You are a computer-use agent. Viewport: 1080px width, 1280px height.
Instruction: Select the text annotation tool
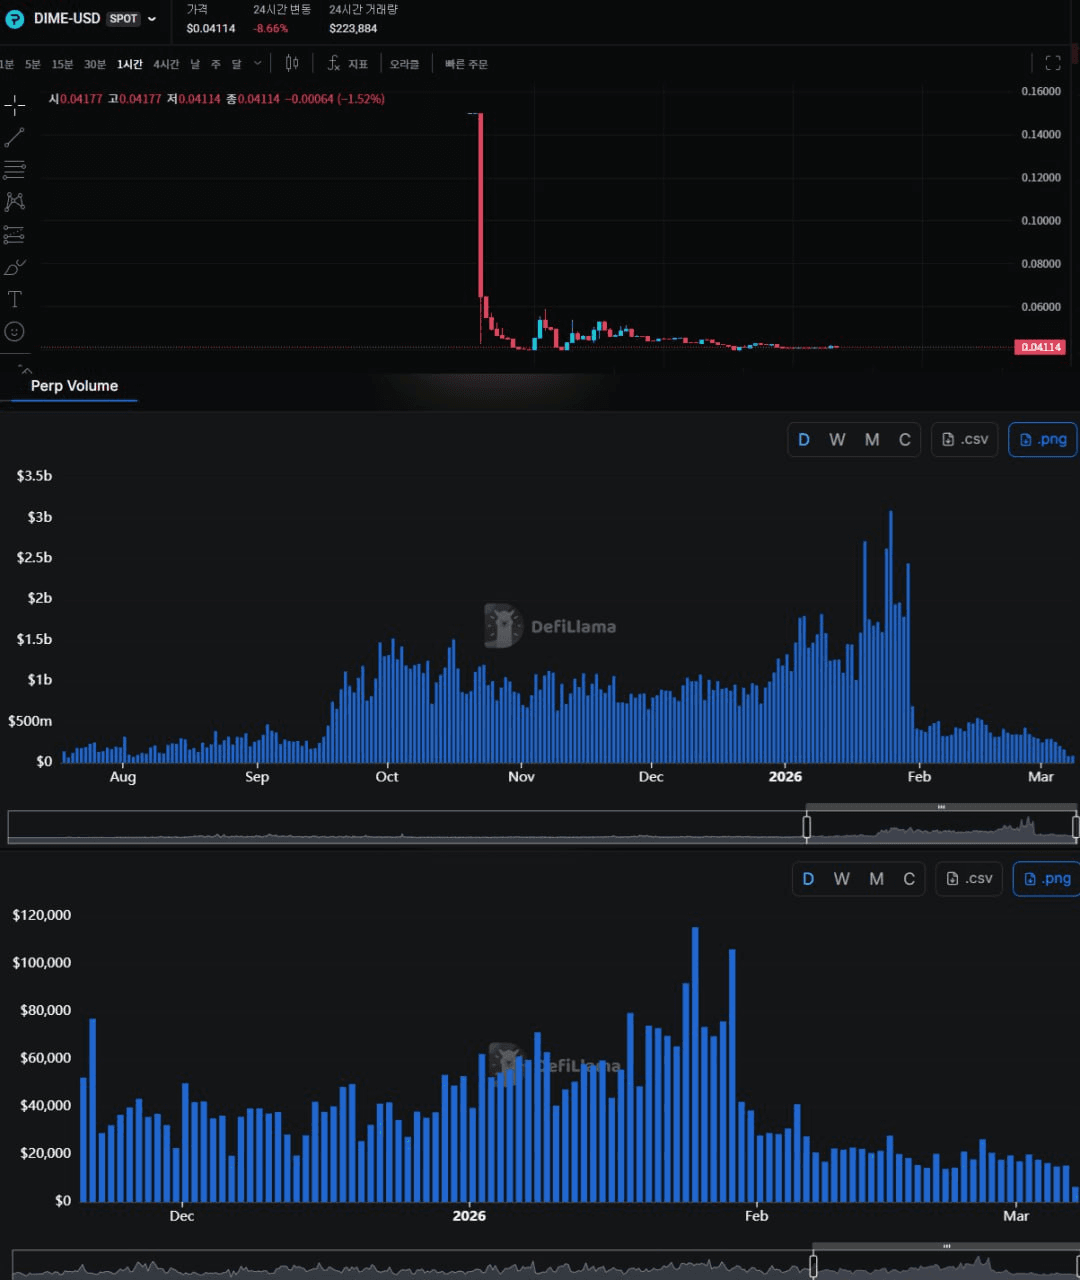14,299
